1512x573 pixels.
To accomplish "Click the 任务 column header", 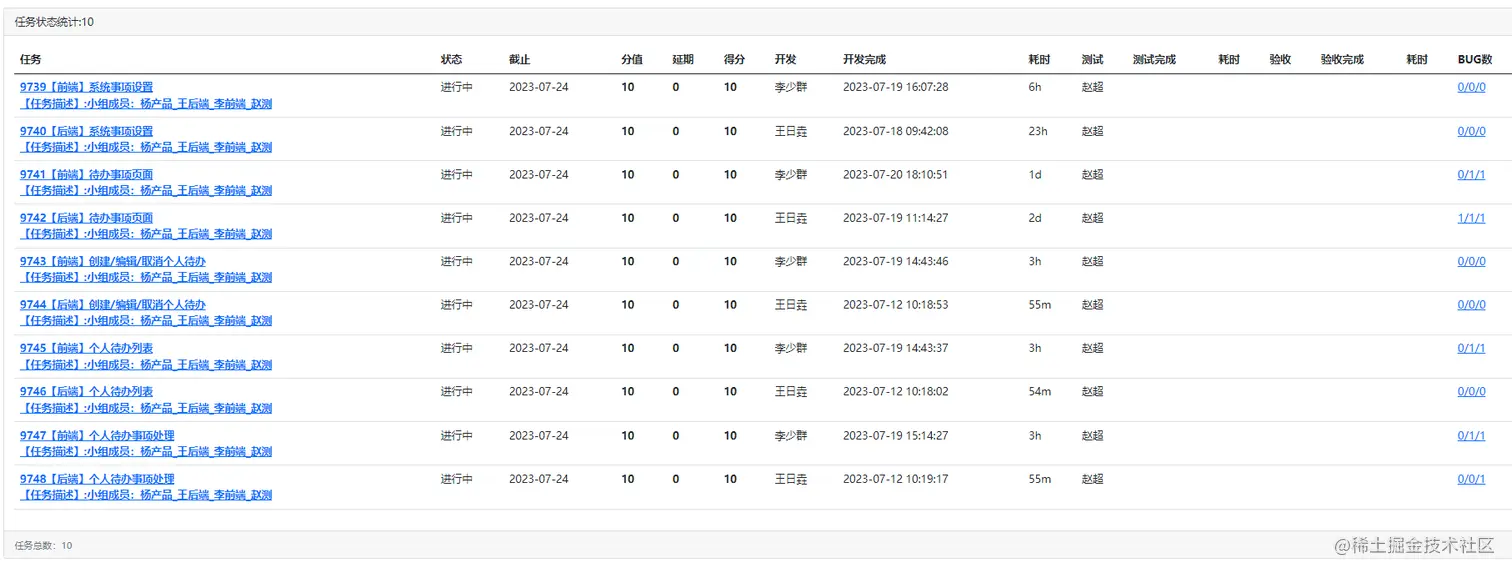I will pos(31,60).
